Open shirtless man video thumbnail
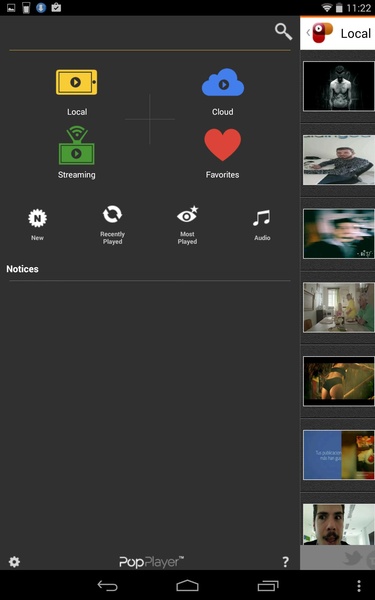Viewport: 375px width, 600px height. (339, 86)
